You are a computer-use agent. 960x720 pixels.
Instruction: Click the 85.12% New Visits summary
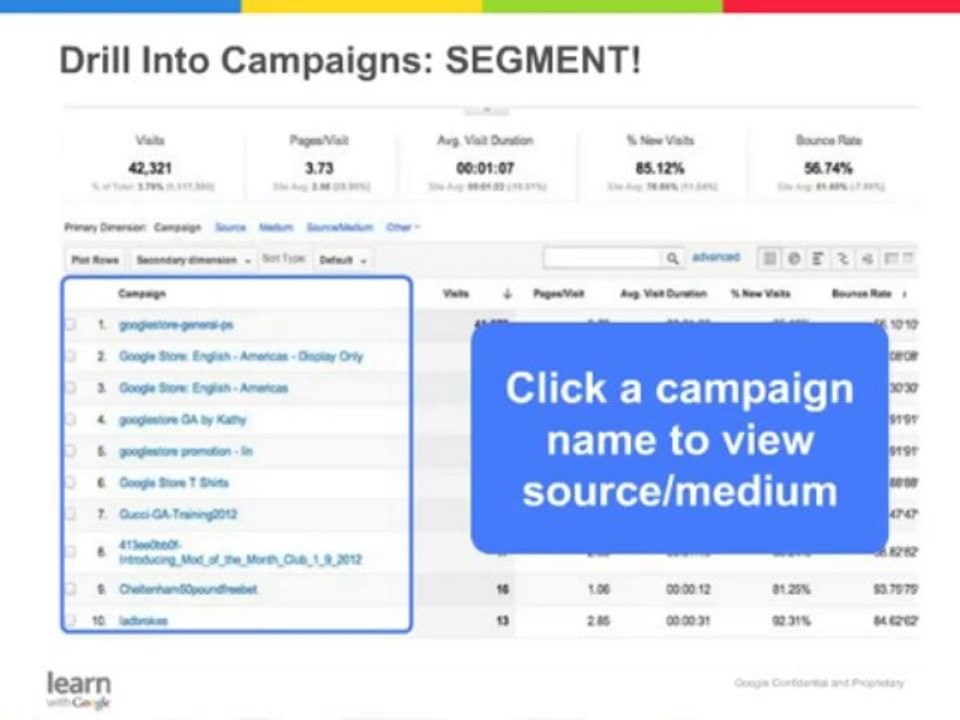(660, 168)
